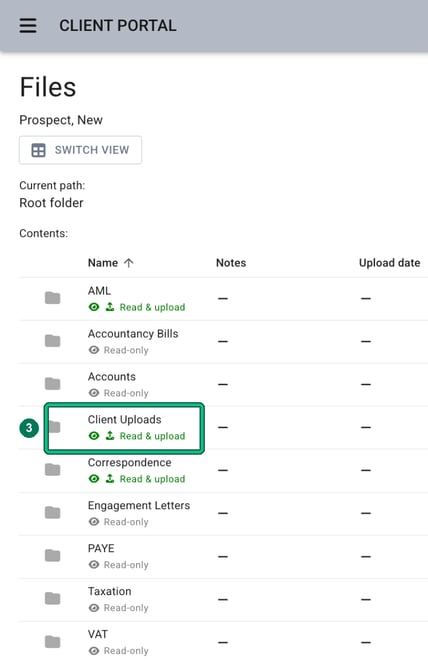
Task: Click 'Read-only' under PAYE
Action: point(126,565)
